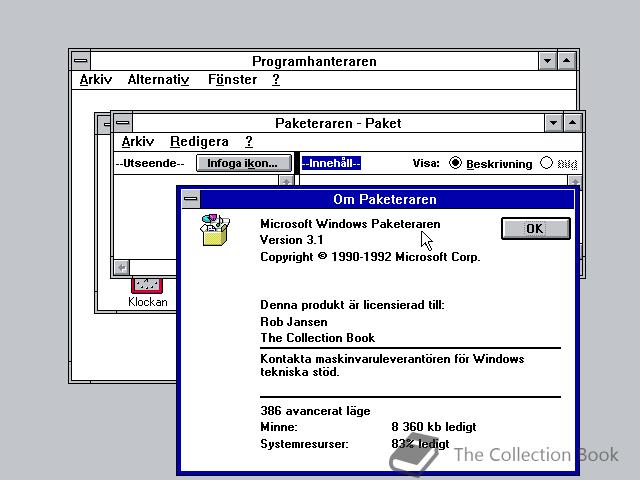Click the 8 360 kb ledigt value
The image size is (640, 480).
coord(433,427)
